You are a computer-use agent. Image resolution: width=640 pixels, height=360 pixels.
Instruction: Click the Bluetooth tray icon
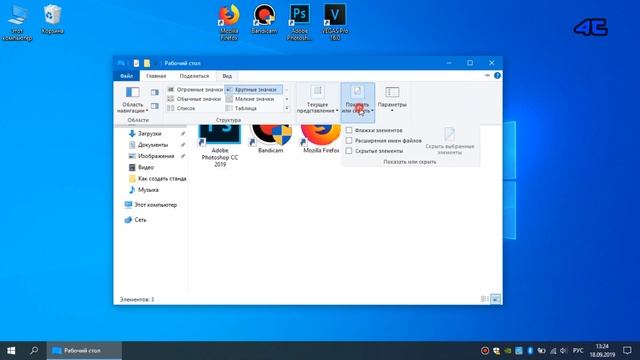click(x=530, y=351)
